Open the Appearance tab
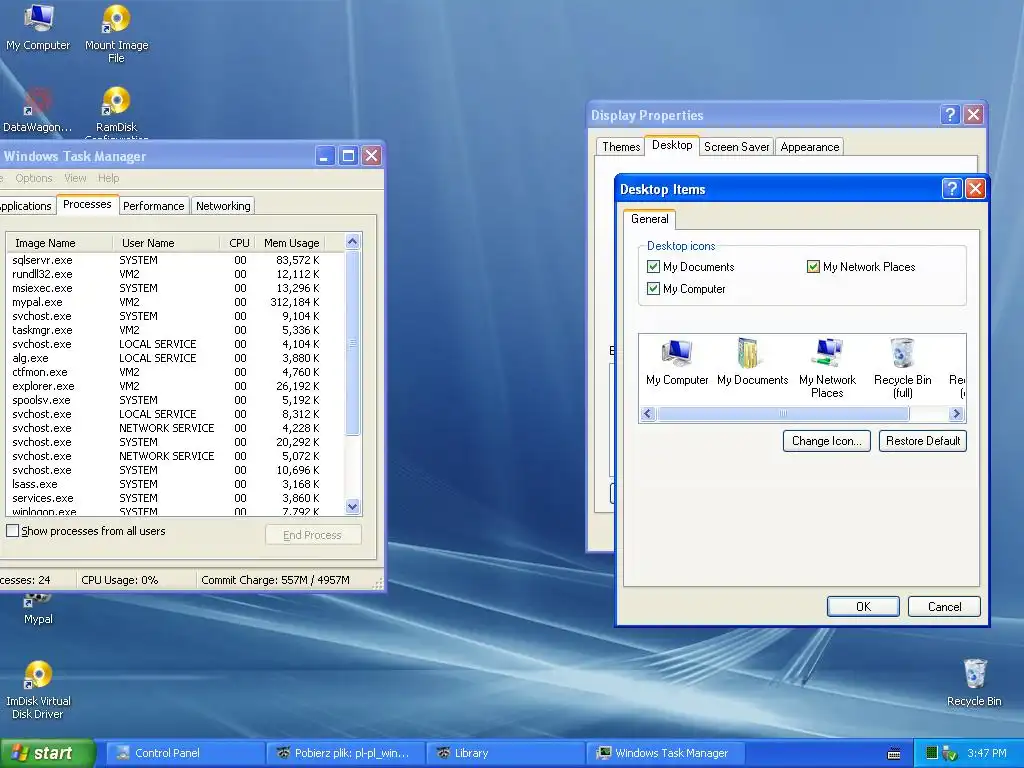 click(x=810, y=147)
